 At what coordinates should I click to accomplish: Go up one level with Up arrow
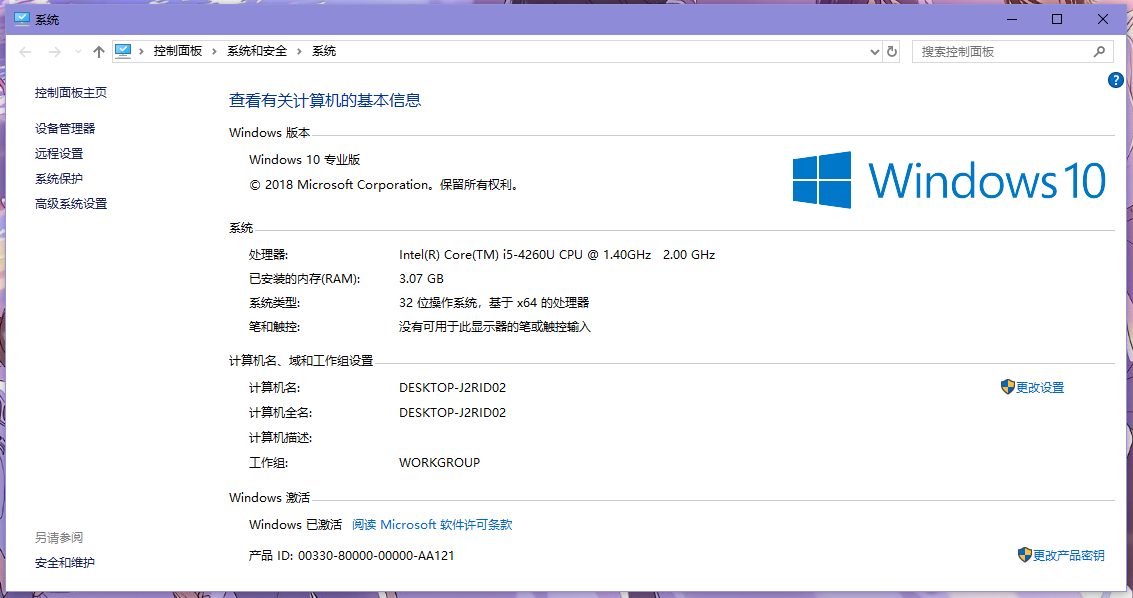coord(98,52)
